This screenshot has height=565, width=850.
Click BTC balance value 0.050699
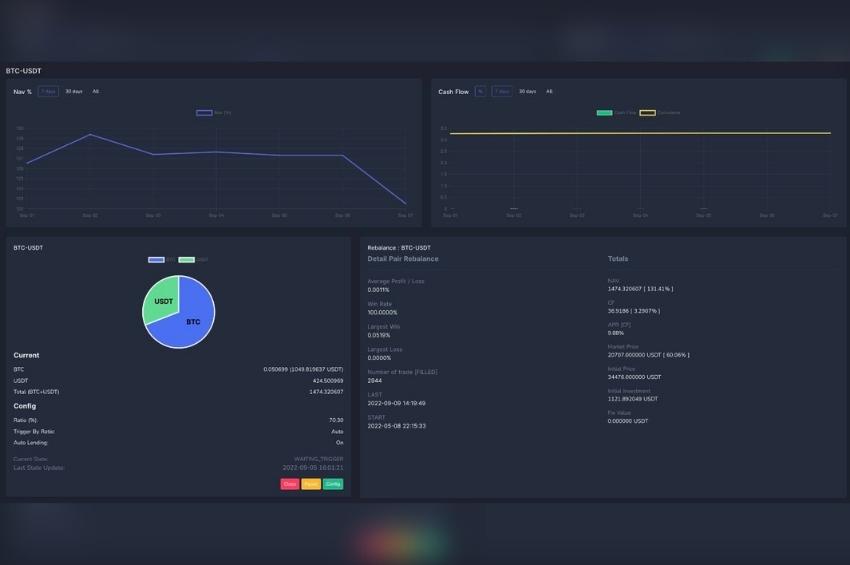point(303,369)
